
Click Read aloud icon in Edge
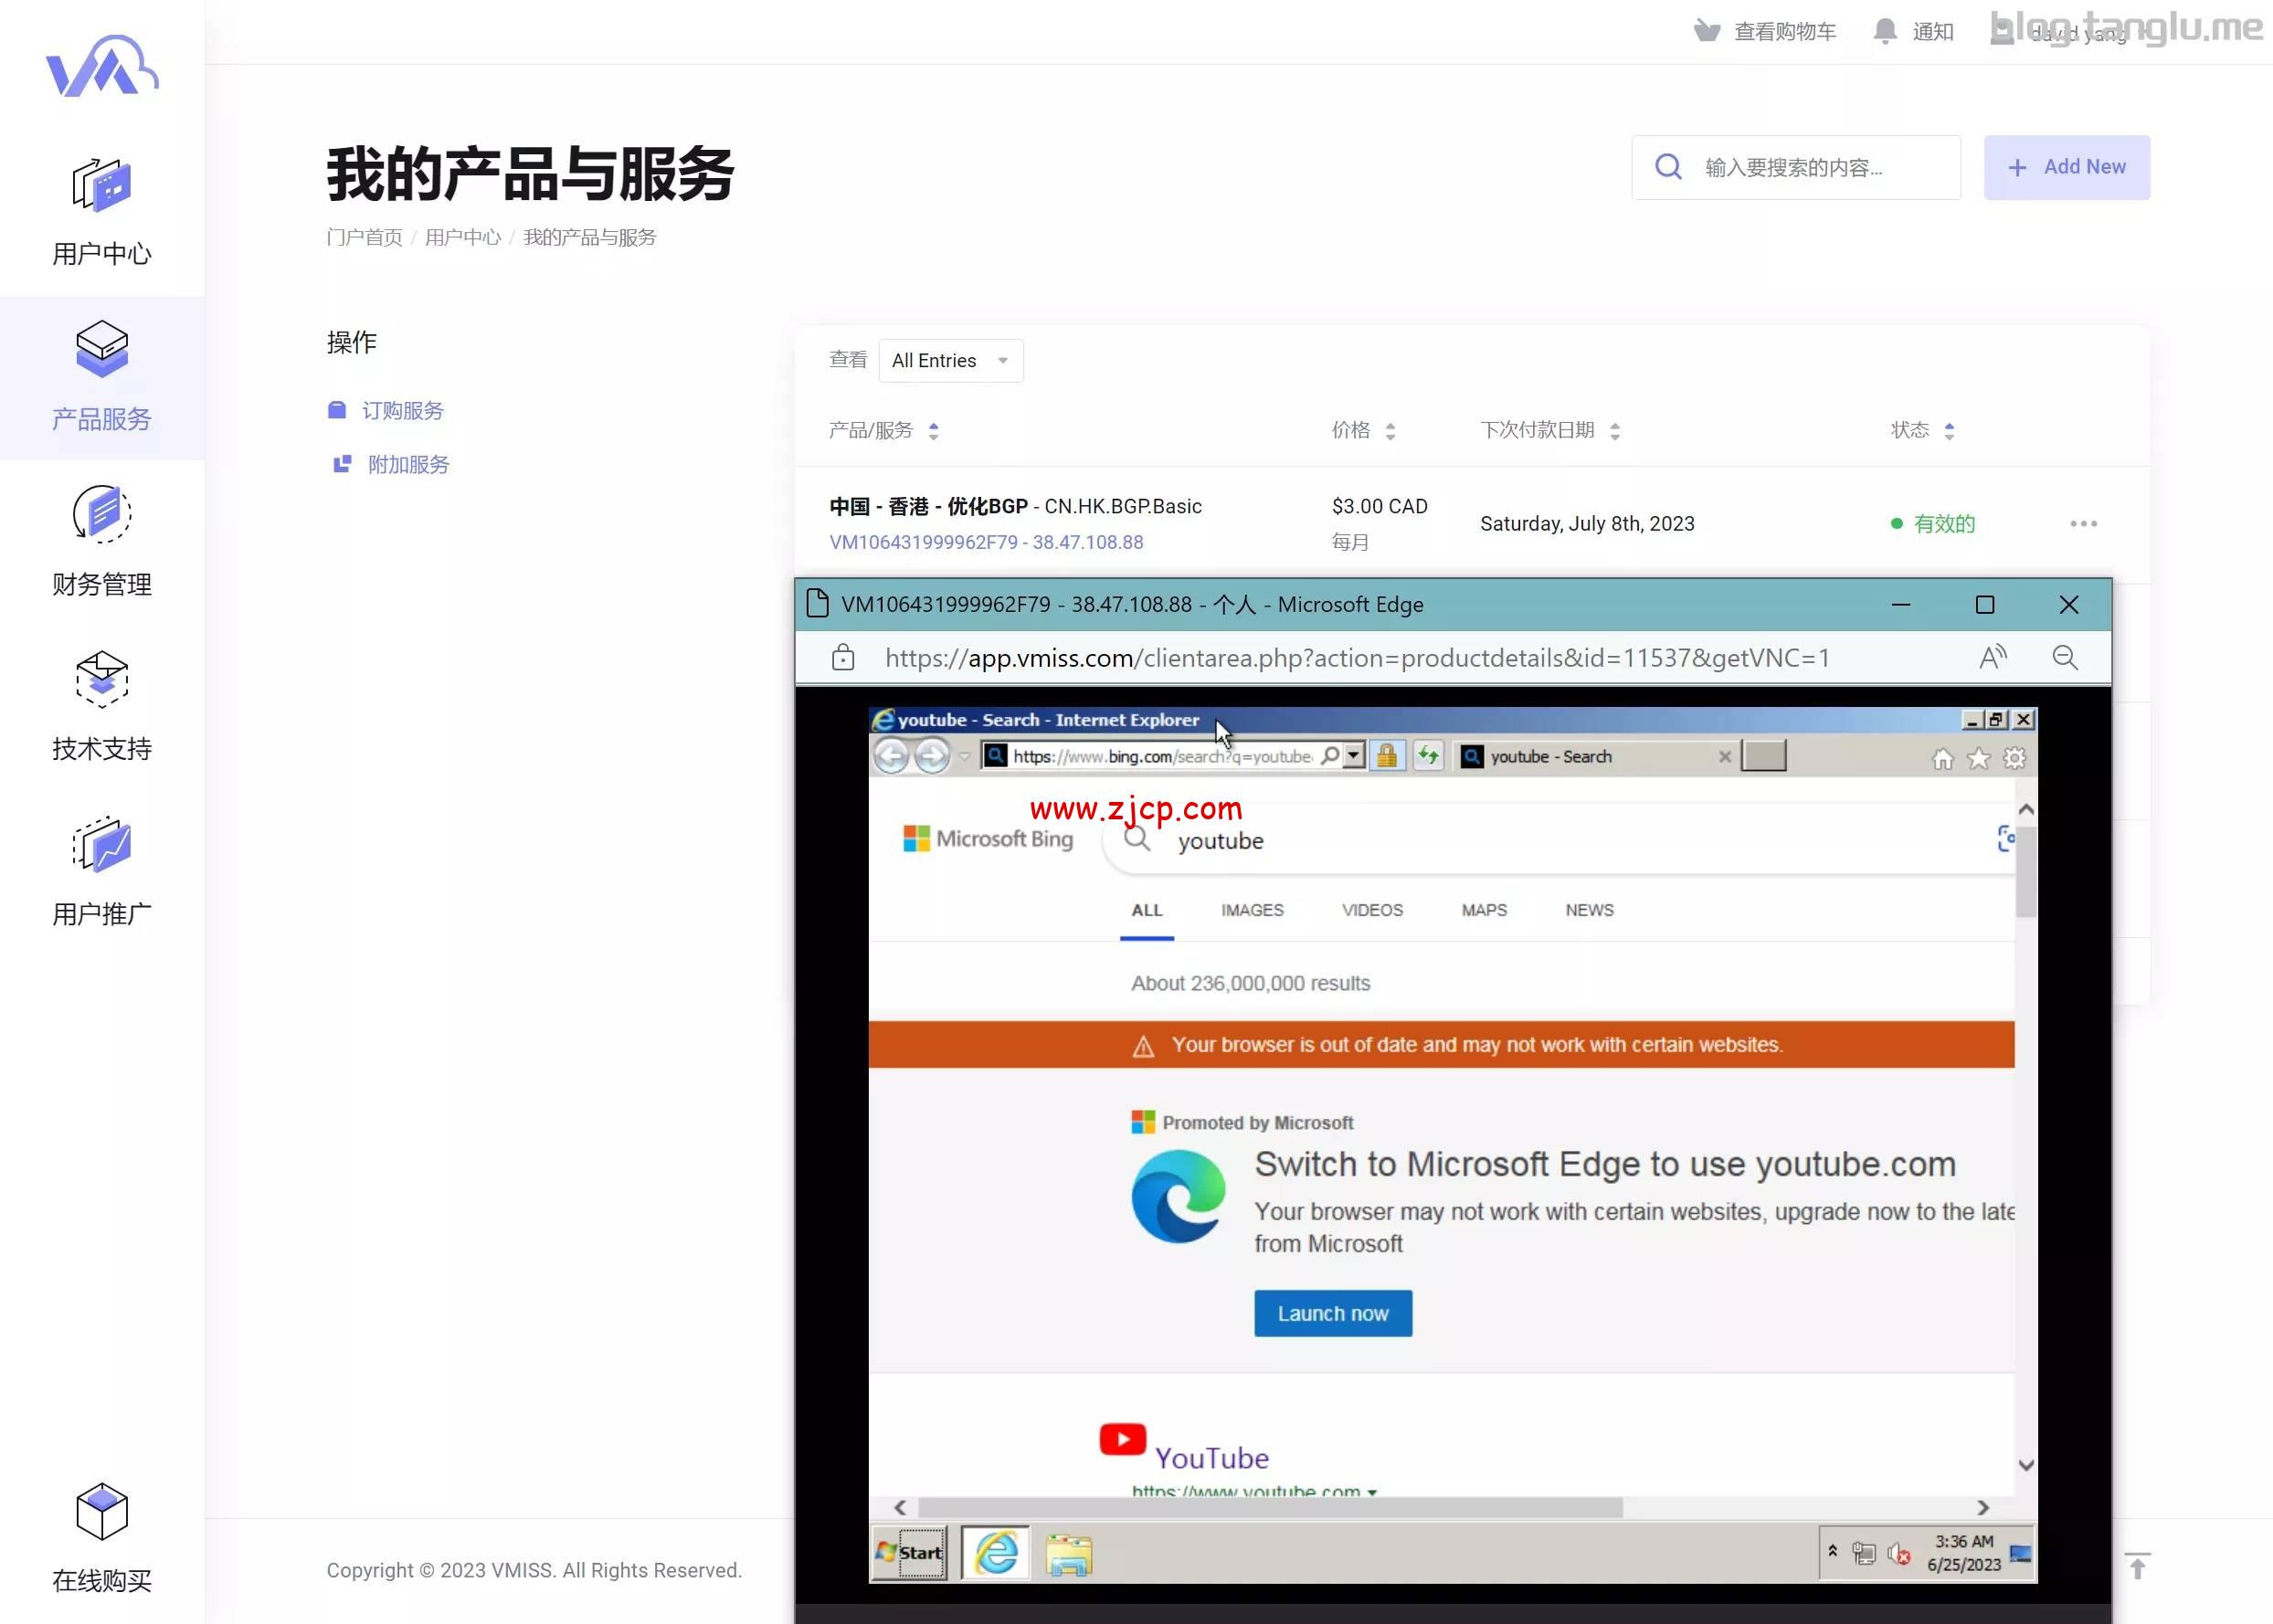[1993, 658]
